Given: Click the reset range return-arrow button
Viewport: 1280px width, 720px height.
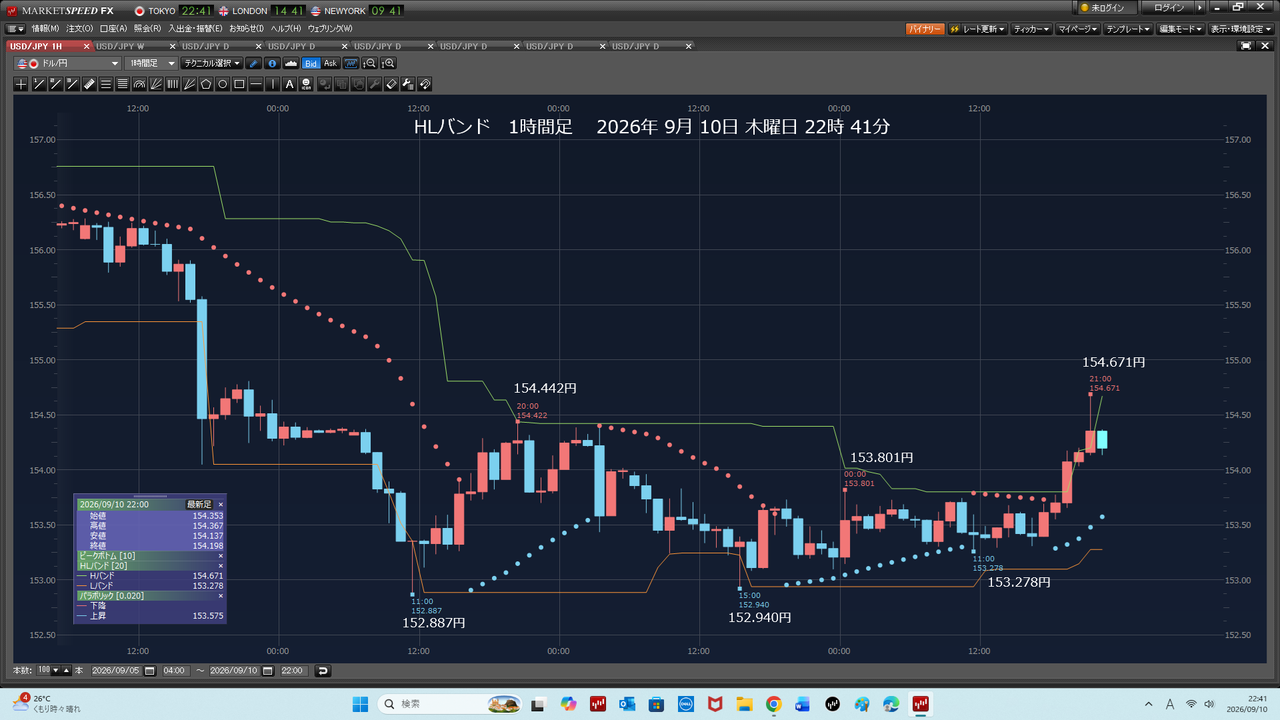Looking at the screenshot, I should [x=322, y=670].
